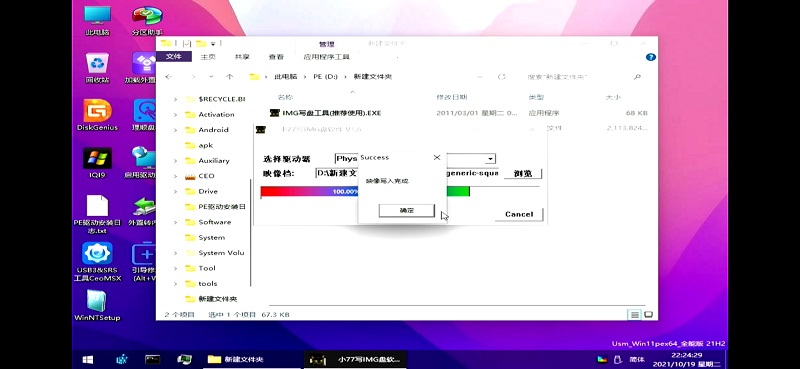Open the explorer help question-mark icon

[651, 57]
